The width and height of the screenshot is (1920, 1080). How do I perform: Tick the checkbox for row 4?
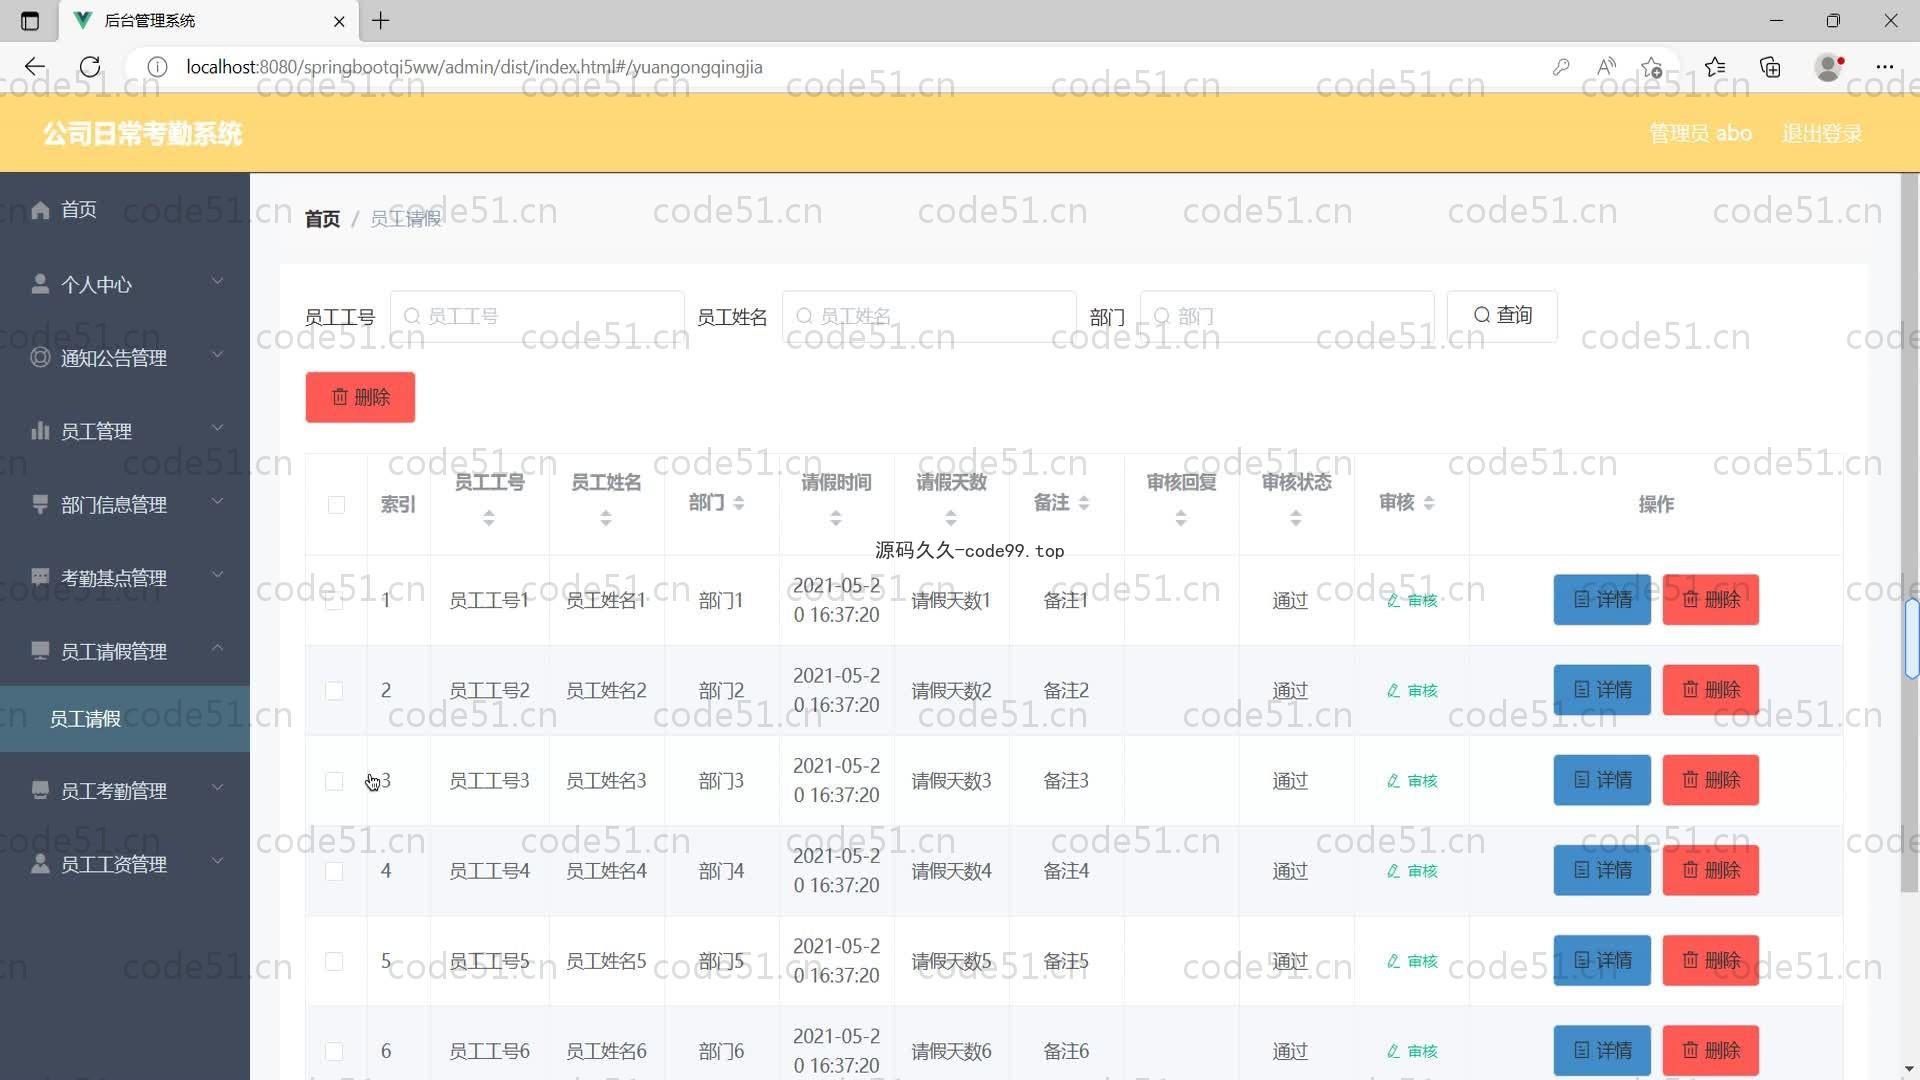click(x=334, y=871)
